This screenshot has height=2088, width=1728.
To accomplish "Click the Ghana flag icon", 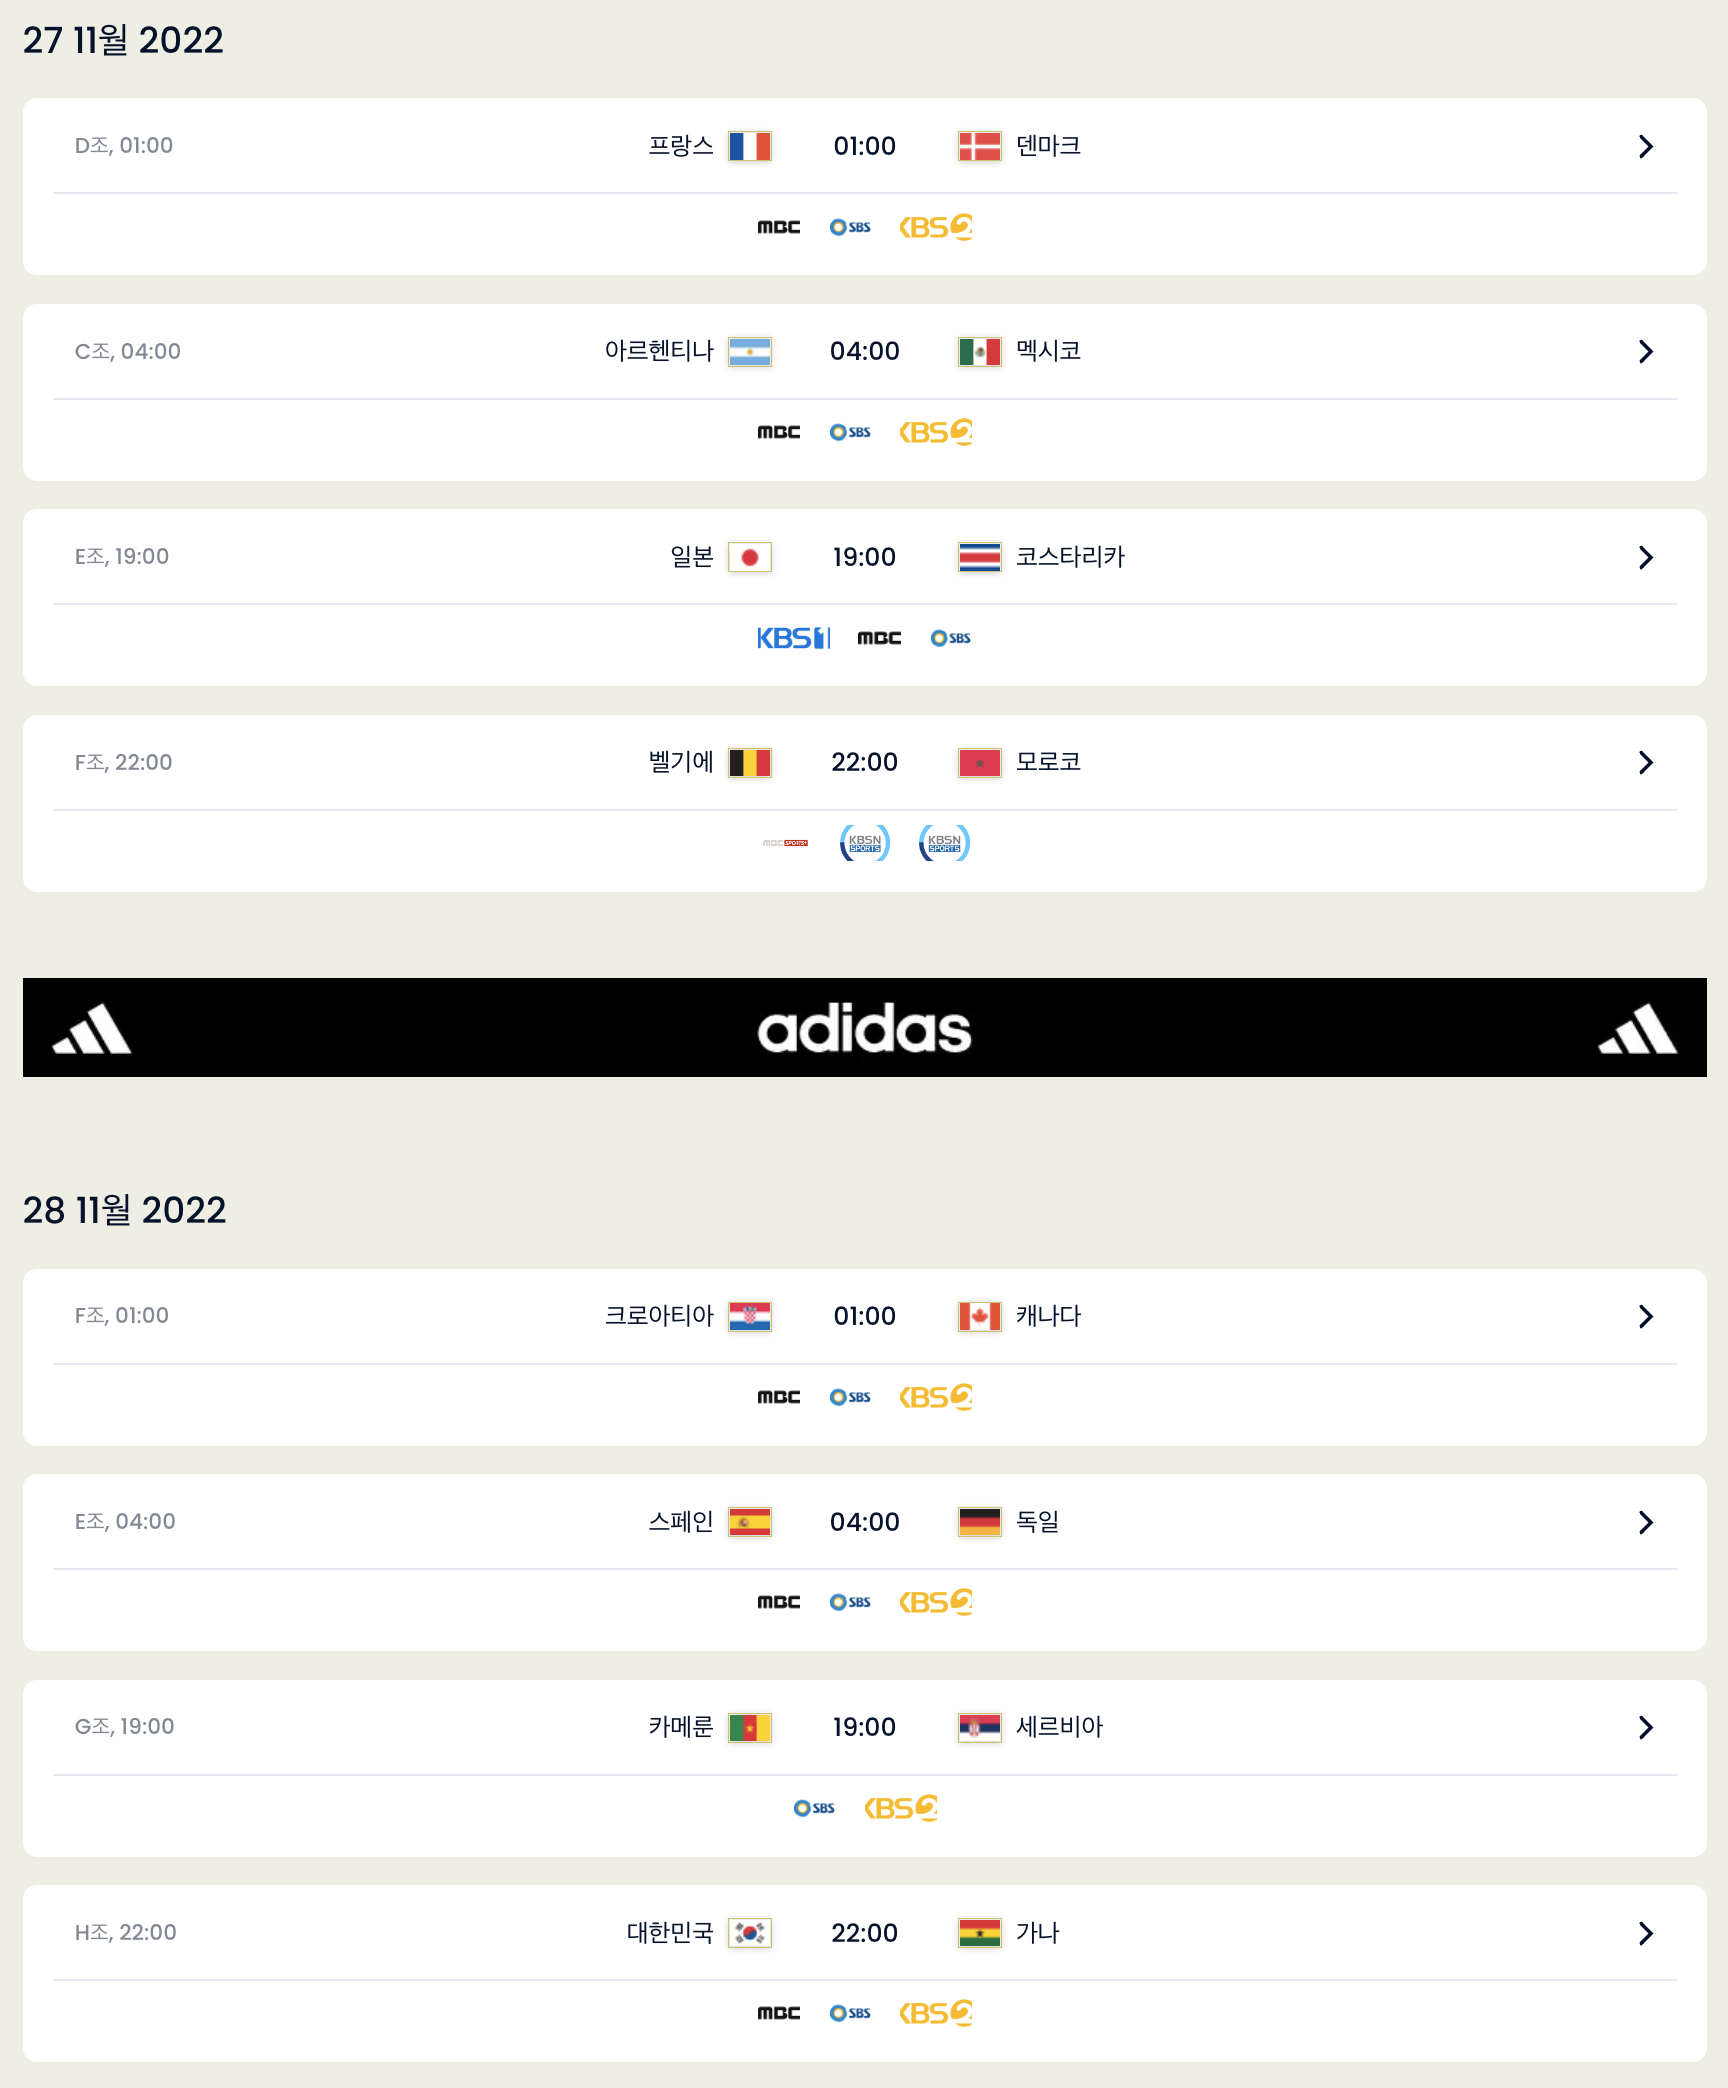I will (980, 1933).
